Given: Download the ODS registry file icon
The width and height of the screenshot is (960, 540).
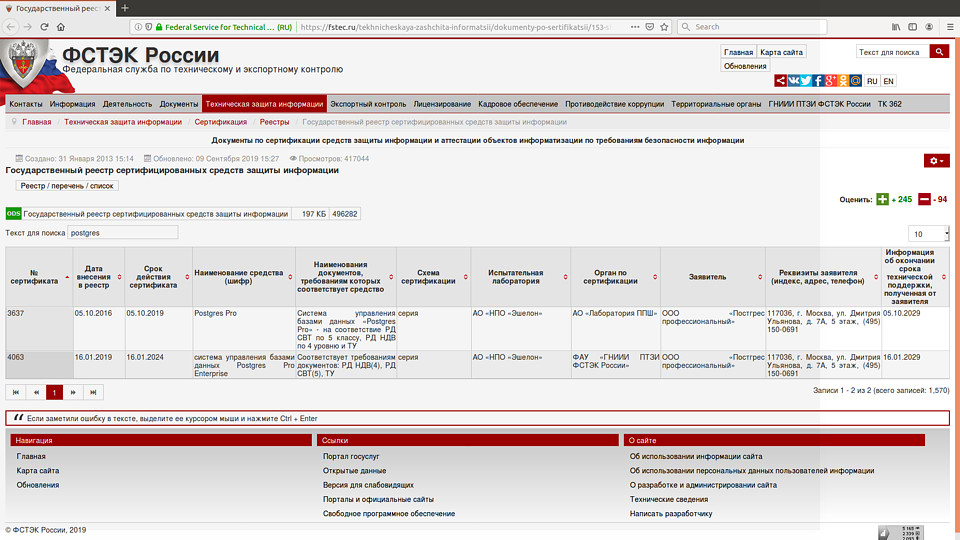Looking at the screenshot, I should (x=13, y=214).
